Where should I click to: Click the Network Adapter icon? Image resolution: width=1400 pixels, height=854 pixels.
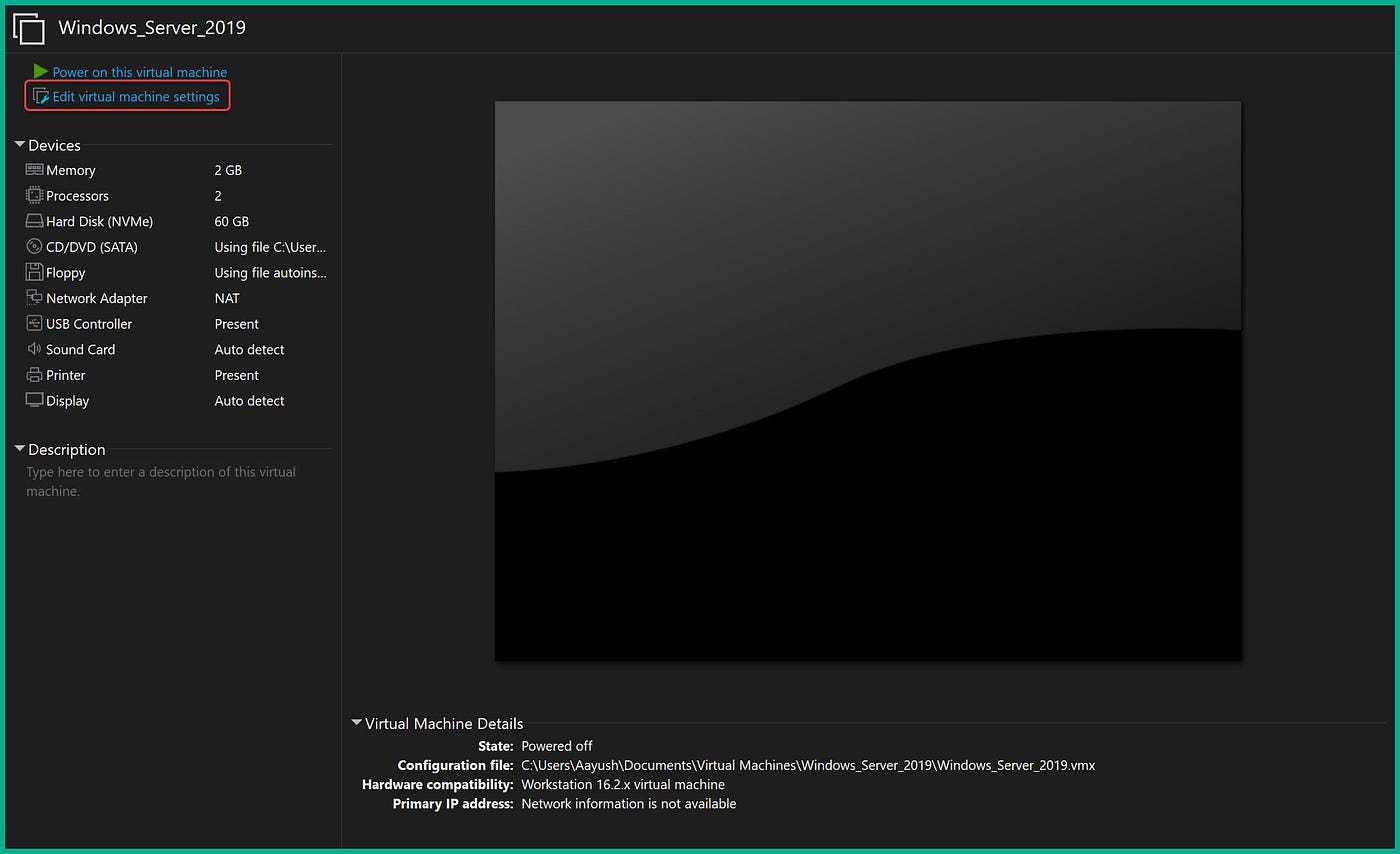click(x=34, y=297)
